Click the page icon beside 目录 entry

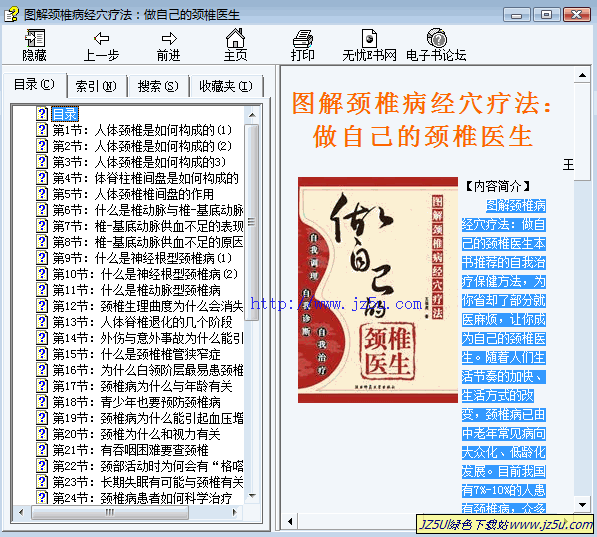pyautogui.click(x=42, y=113)
